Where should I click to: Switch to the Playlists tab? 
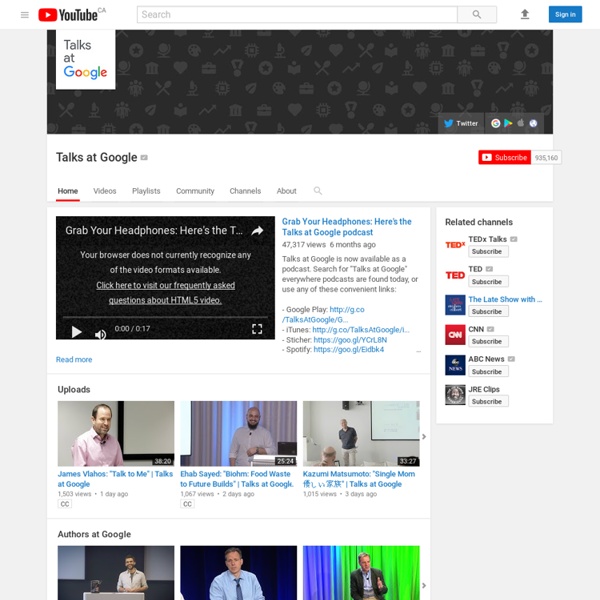[146, 191]
